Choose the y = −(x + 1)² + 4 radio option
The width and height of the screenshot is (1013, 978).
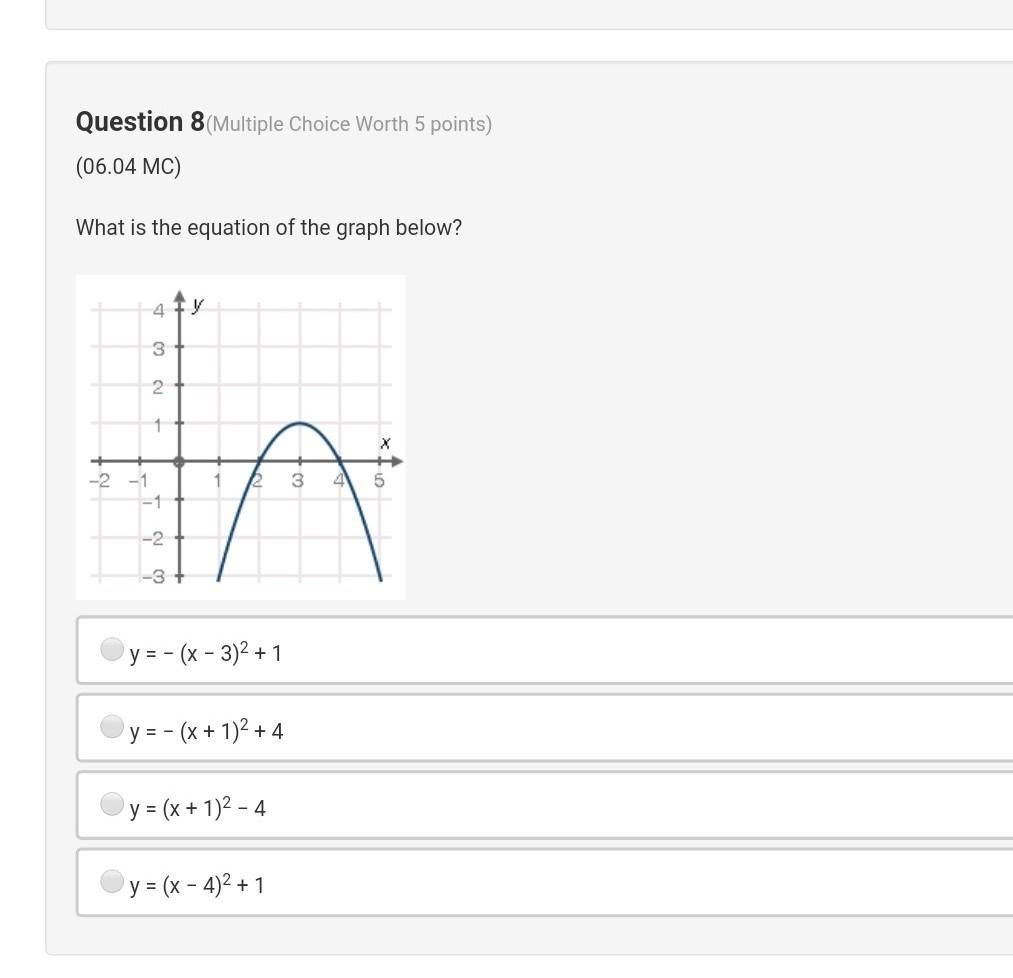point(112,726)
